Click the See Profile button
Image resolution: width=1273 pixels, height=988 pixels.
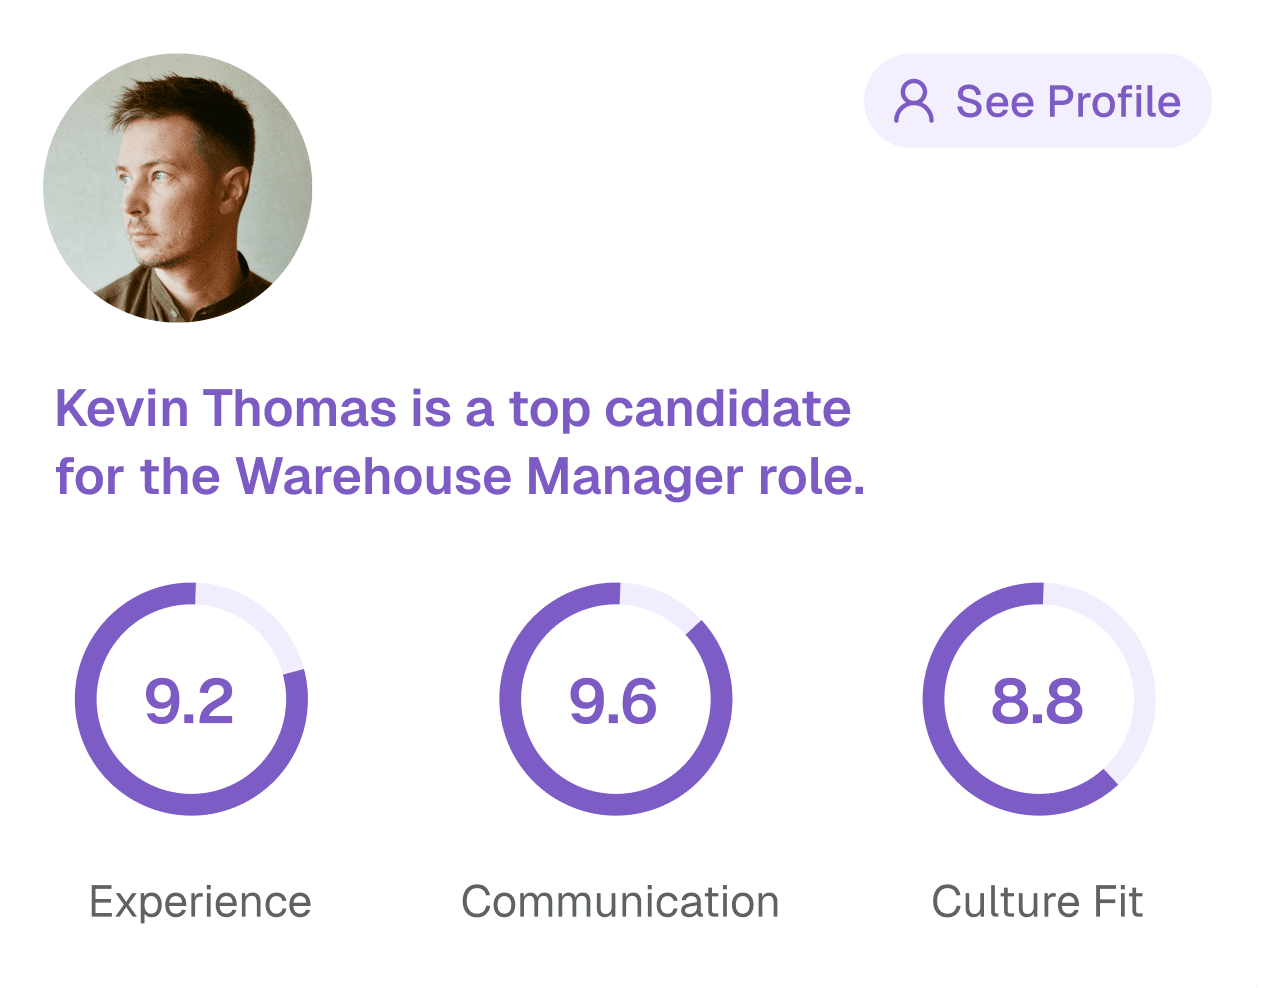1037,101
